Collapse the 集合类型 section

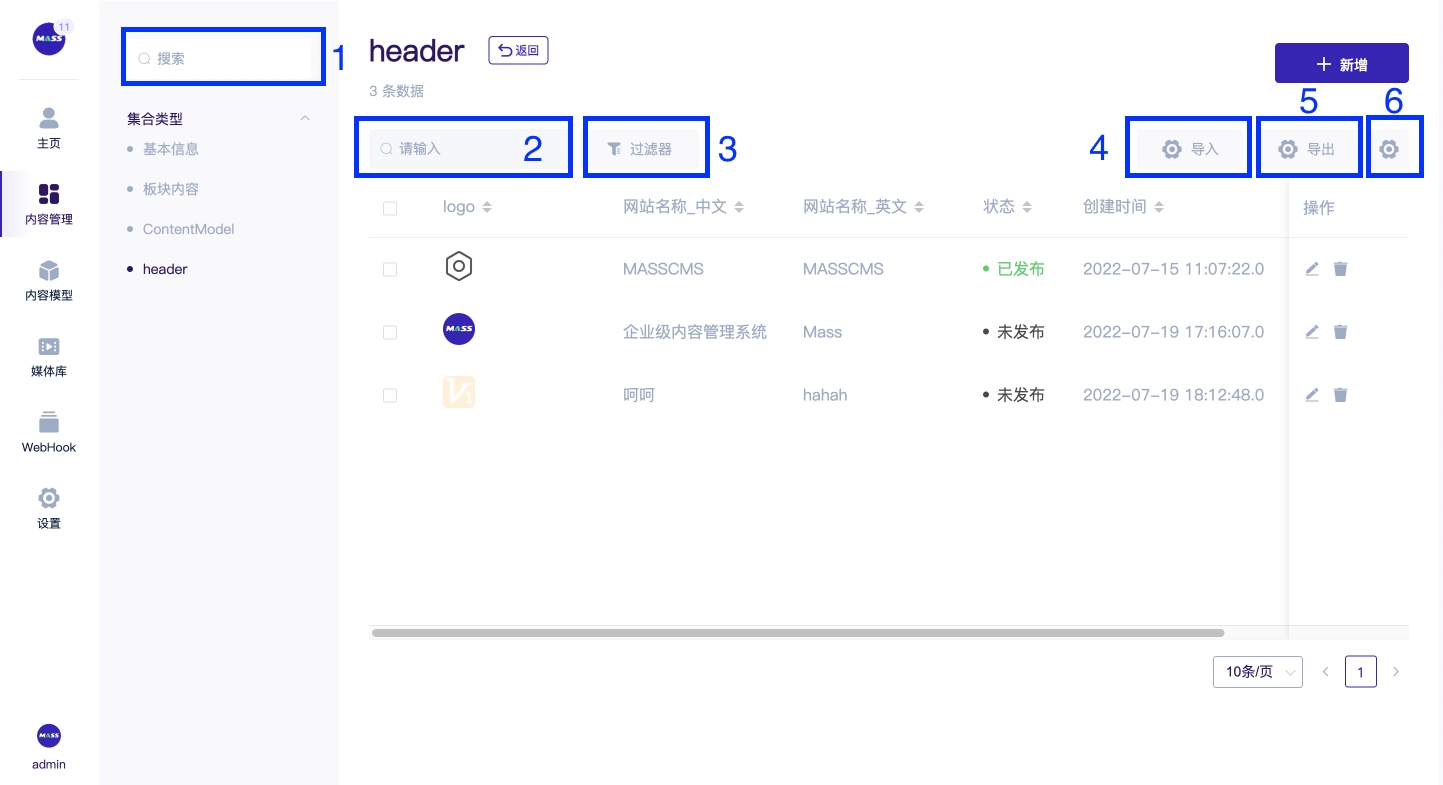point(305,119)
